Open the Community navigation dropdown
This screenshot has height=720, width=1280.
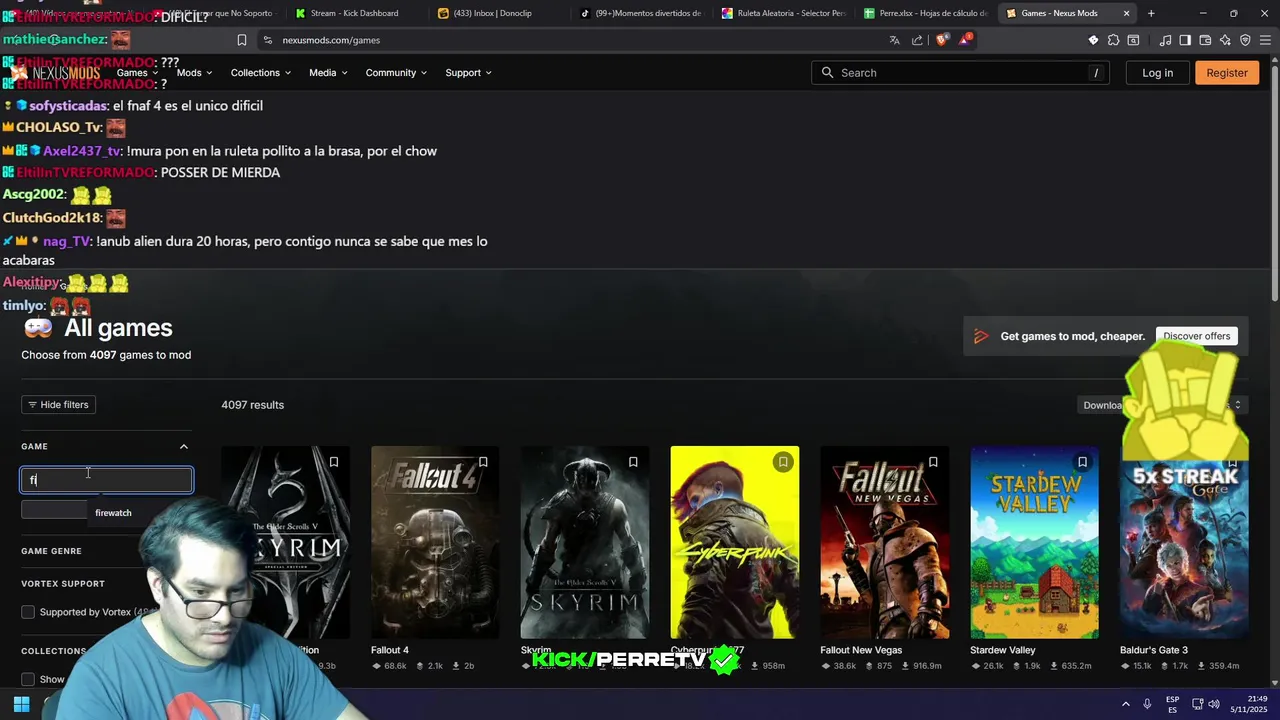coord(396,72)
